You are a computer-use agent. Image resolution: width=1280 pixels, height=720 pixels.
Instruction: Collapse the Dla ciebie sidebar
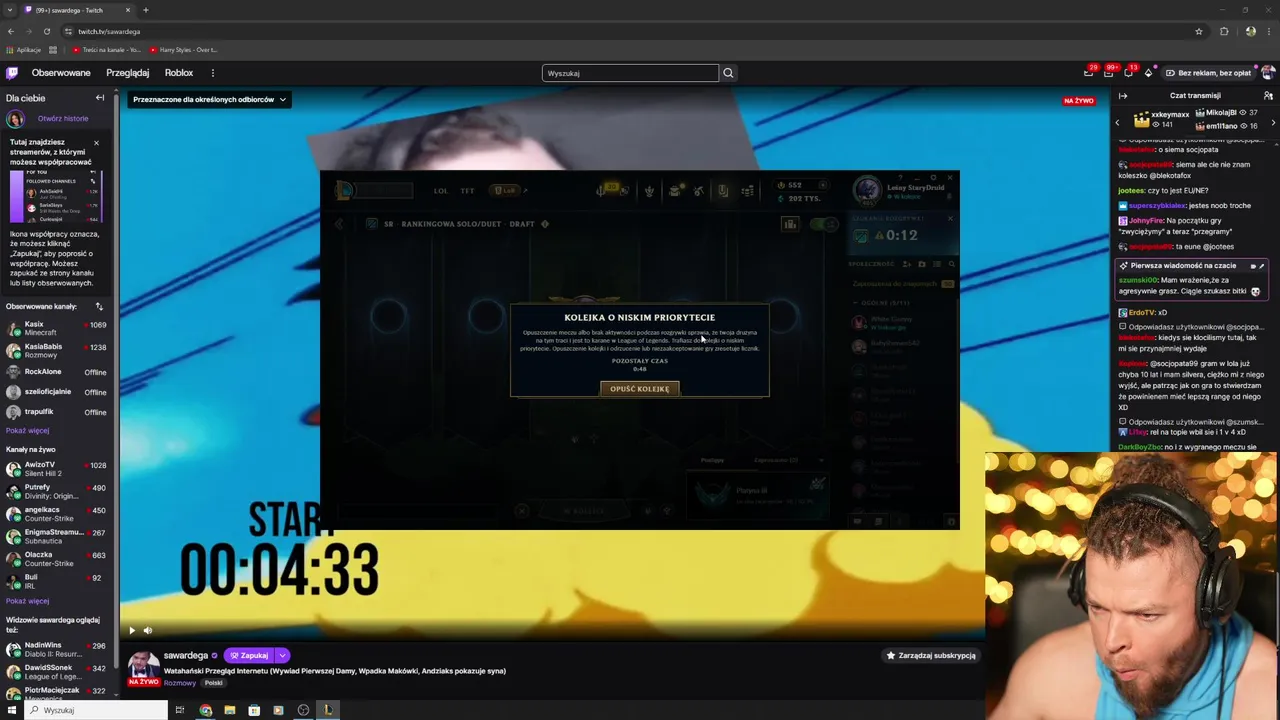(x=100, y=98)
